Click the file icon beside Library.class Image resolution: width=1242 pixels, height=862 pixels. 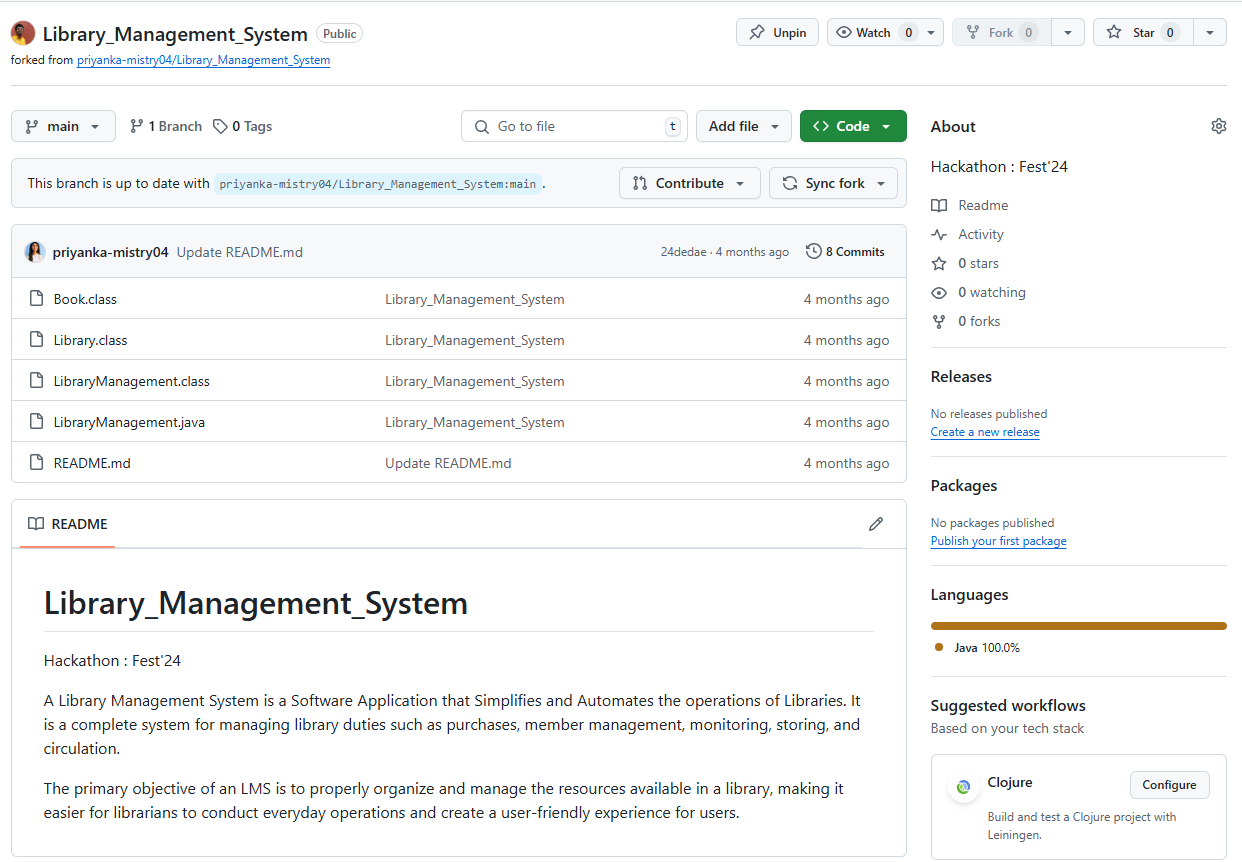[x=37, y=340]
